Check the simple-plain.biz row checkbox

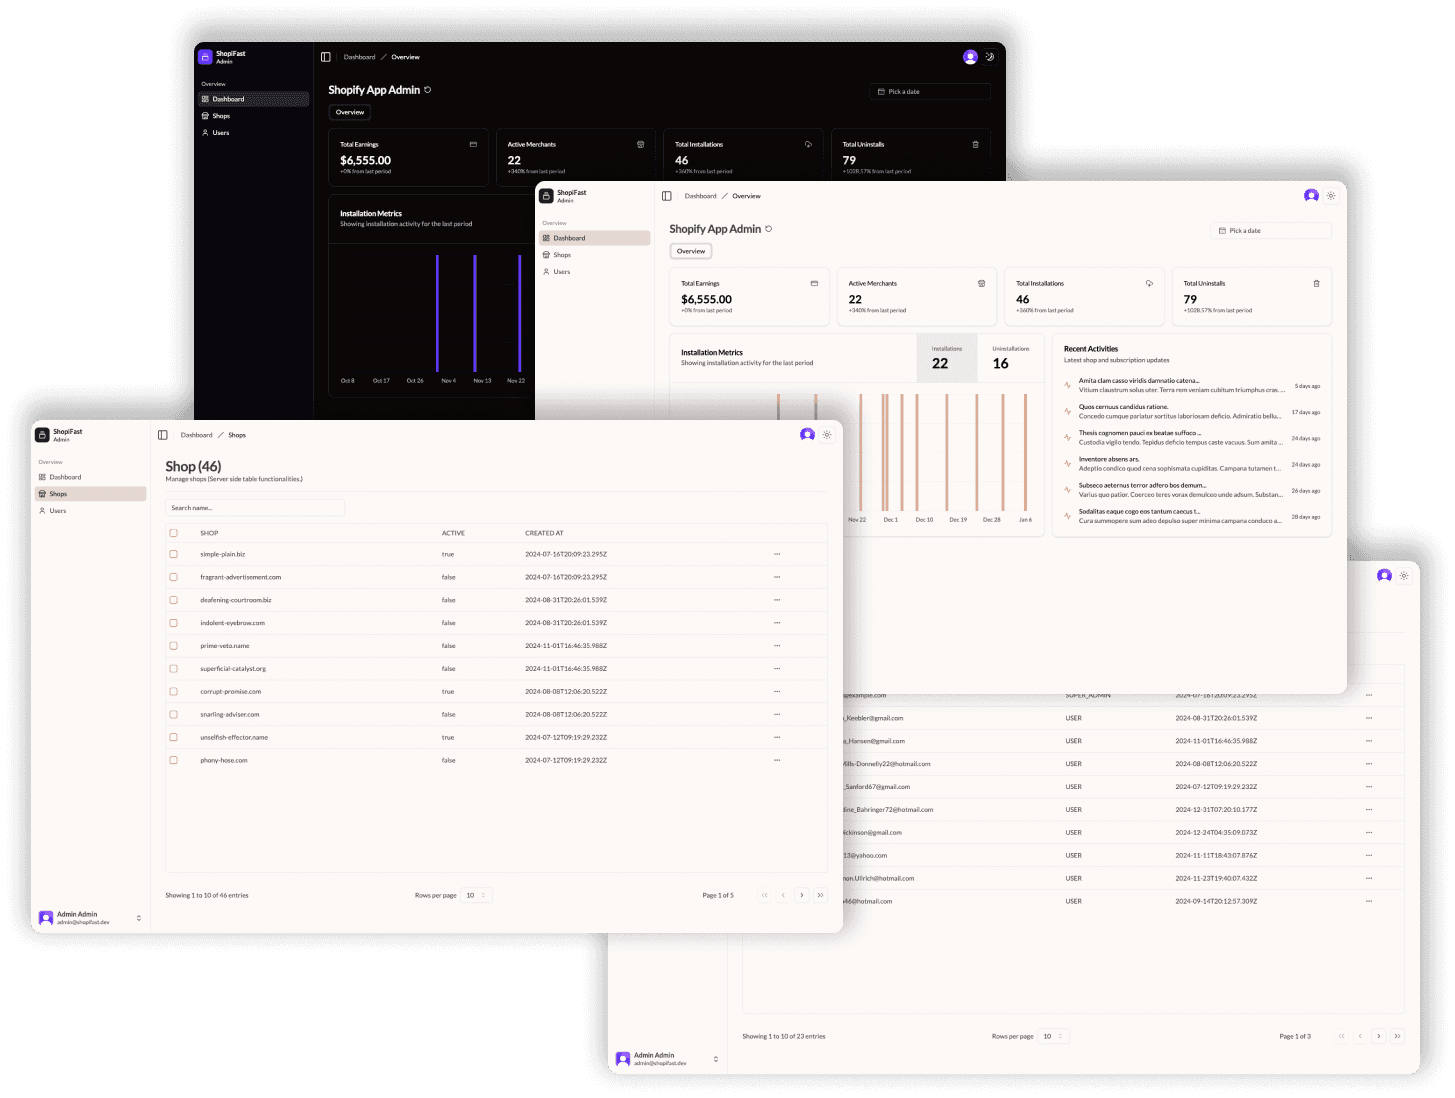click(x=174, y=554)
